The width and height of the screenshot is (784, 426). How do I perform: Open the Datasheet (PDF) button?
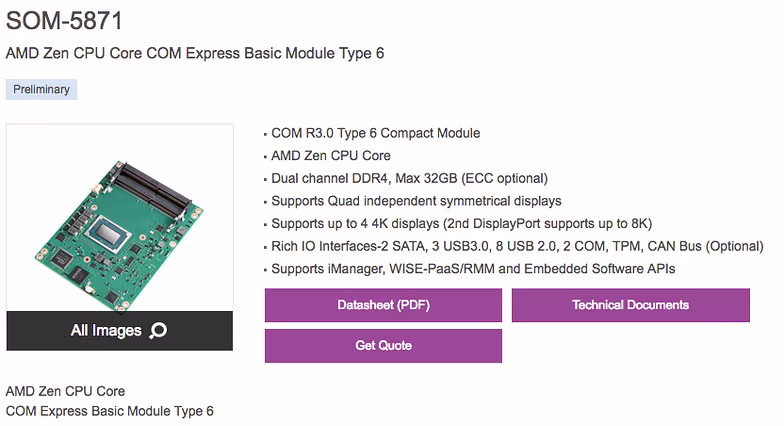[x=383, y=305]
